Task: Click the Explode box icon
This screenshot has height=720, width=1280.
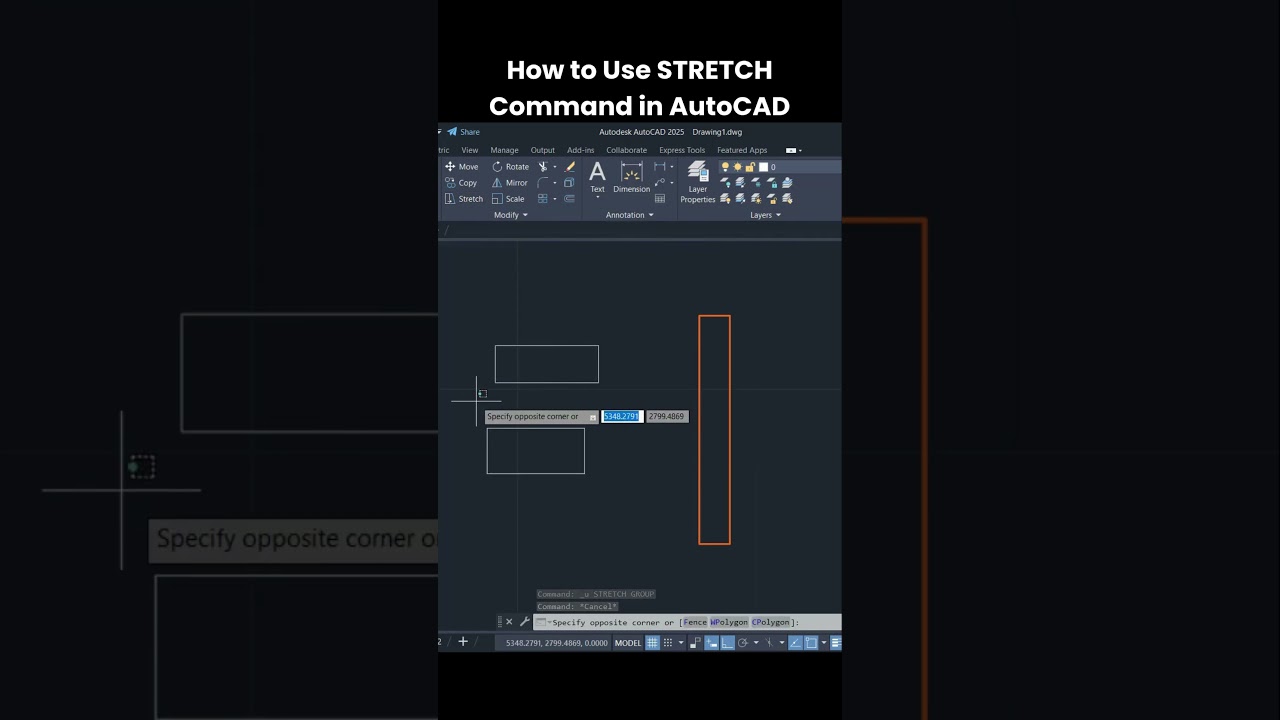Action: [569, 183]
